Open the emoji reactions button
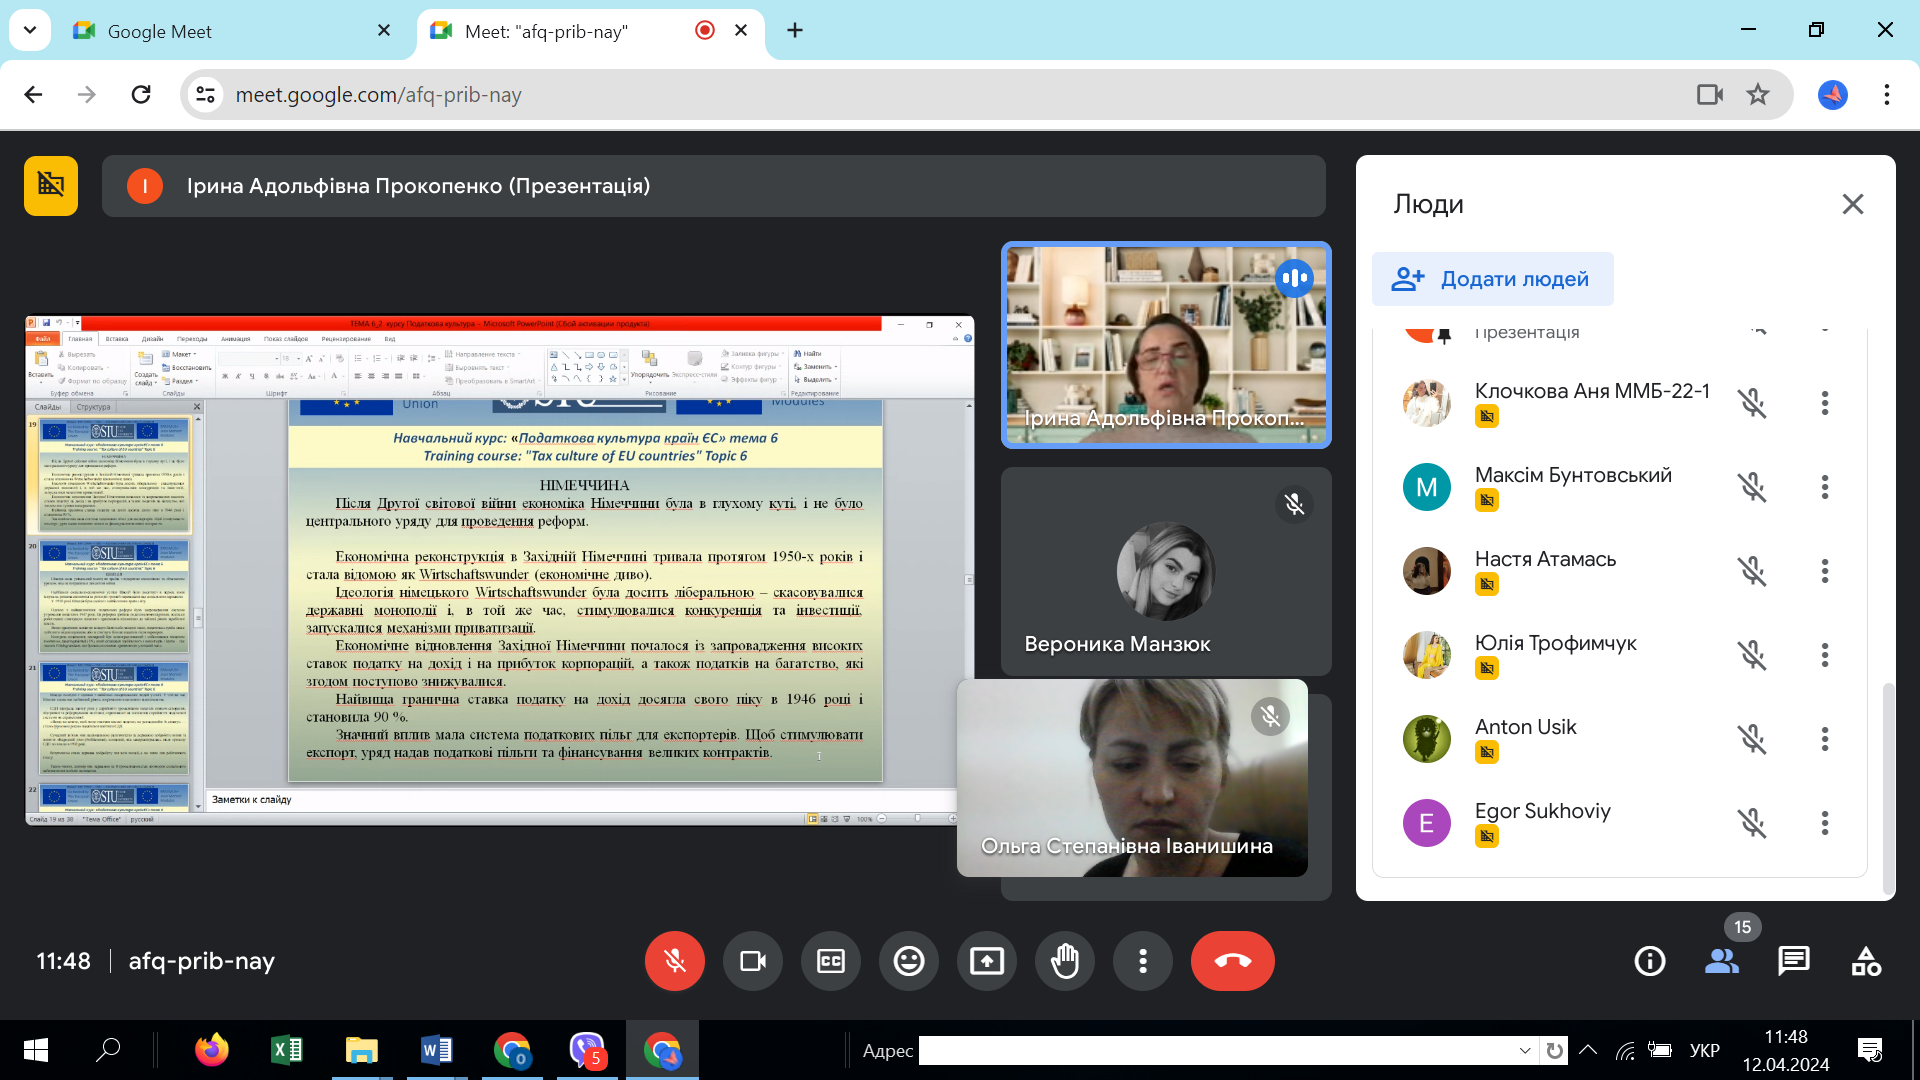1920x1080 pixels. point(909,961)
